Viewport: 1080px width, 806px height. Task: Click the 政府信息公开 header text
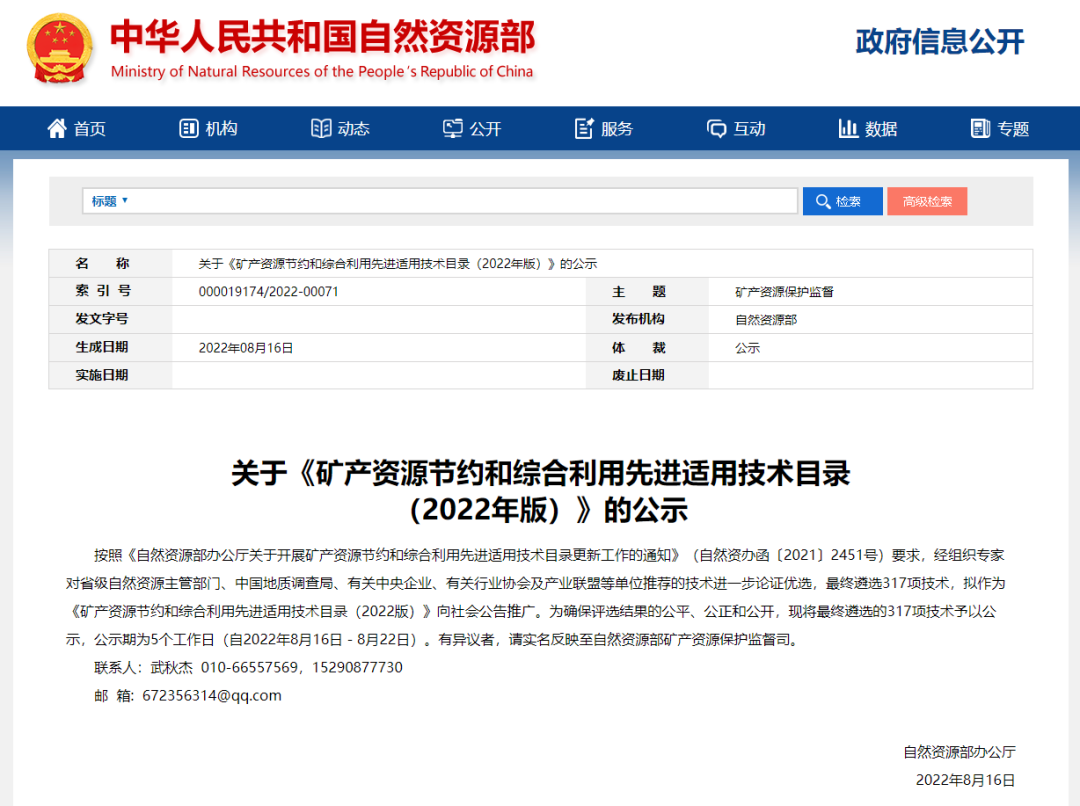point(940,42)
